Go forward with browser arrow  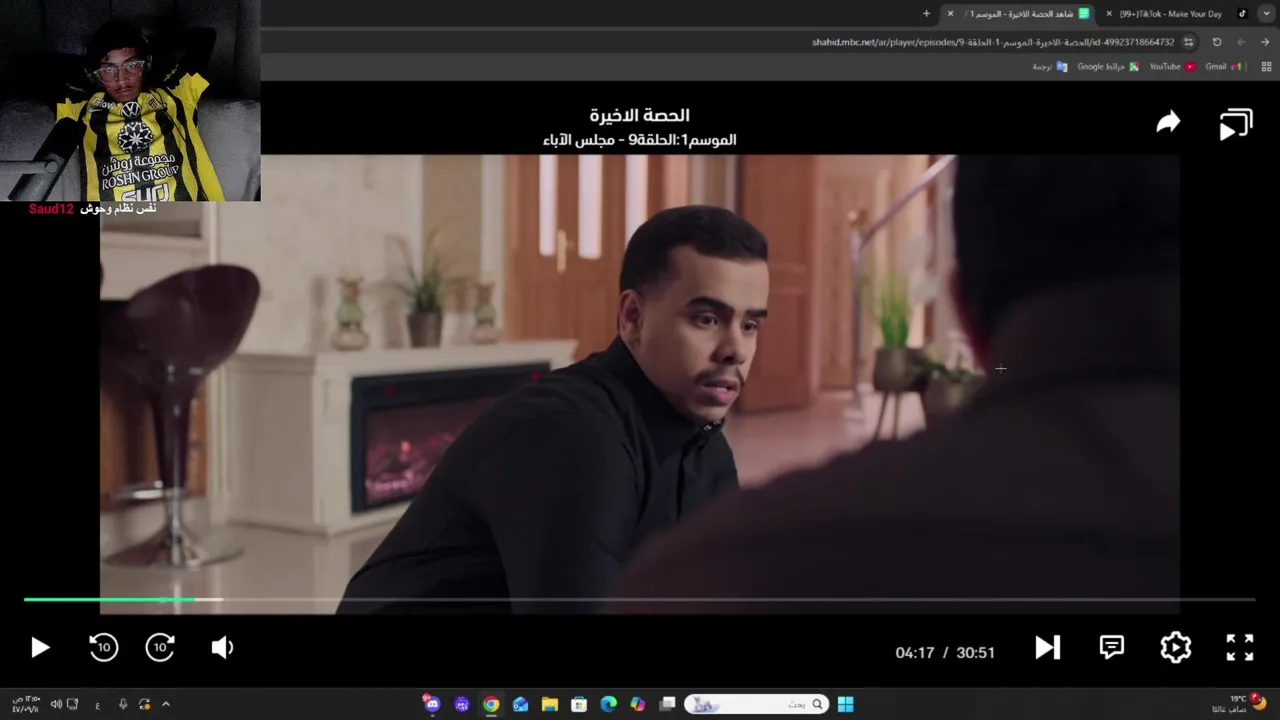(1241, 42)
